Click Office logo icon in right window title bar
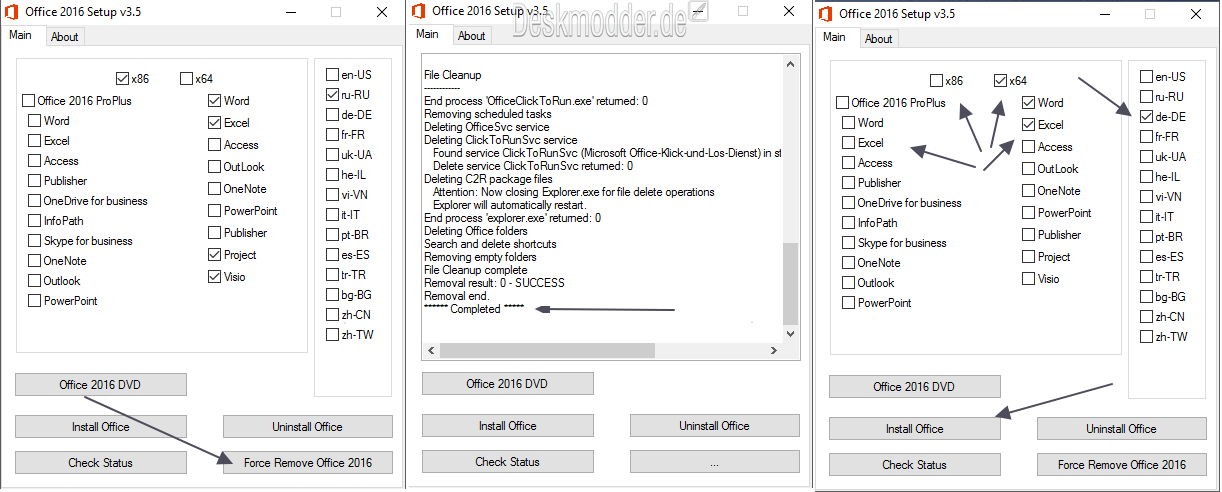The width and height of the screenshot is (1222, 492). coord(826,14)
